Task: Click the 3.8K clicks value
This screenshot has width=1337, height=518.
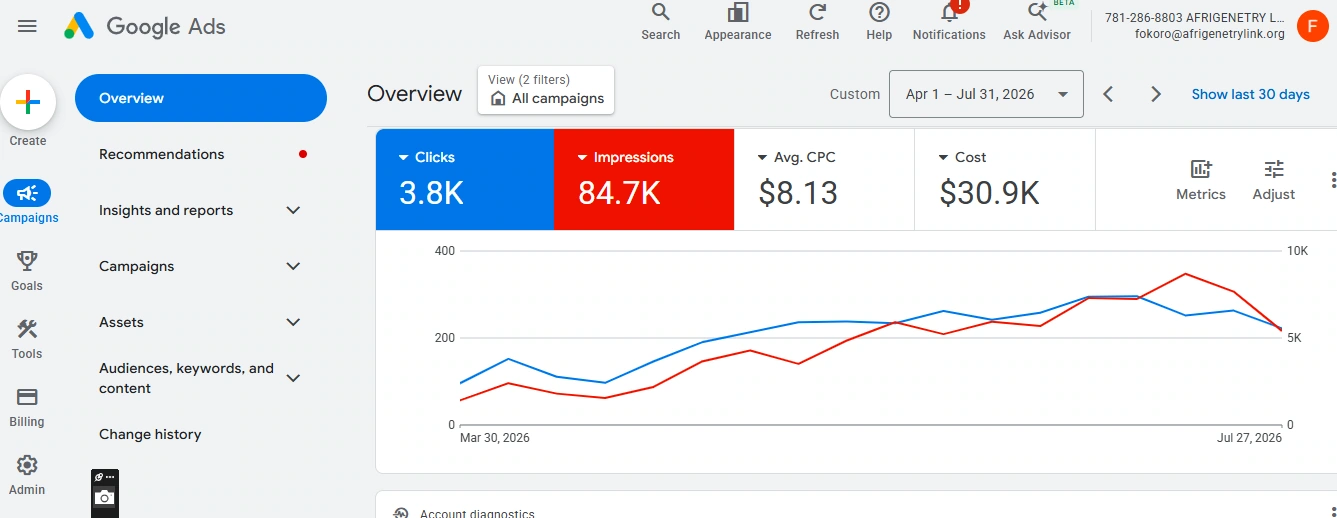Action: [431, 192]
